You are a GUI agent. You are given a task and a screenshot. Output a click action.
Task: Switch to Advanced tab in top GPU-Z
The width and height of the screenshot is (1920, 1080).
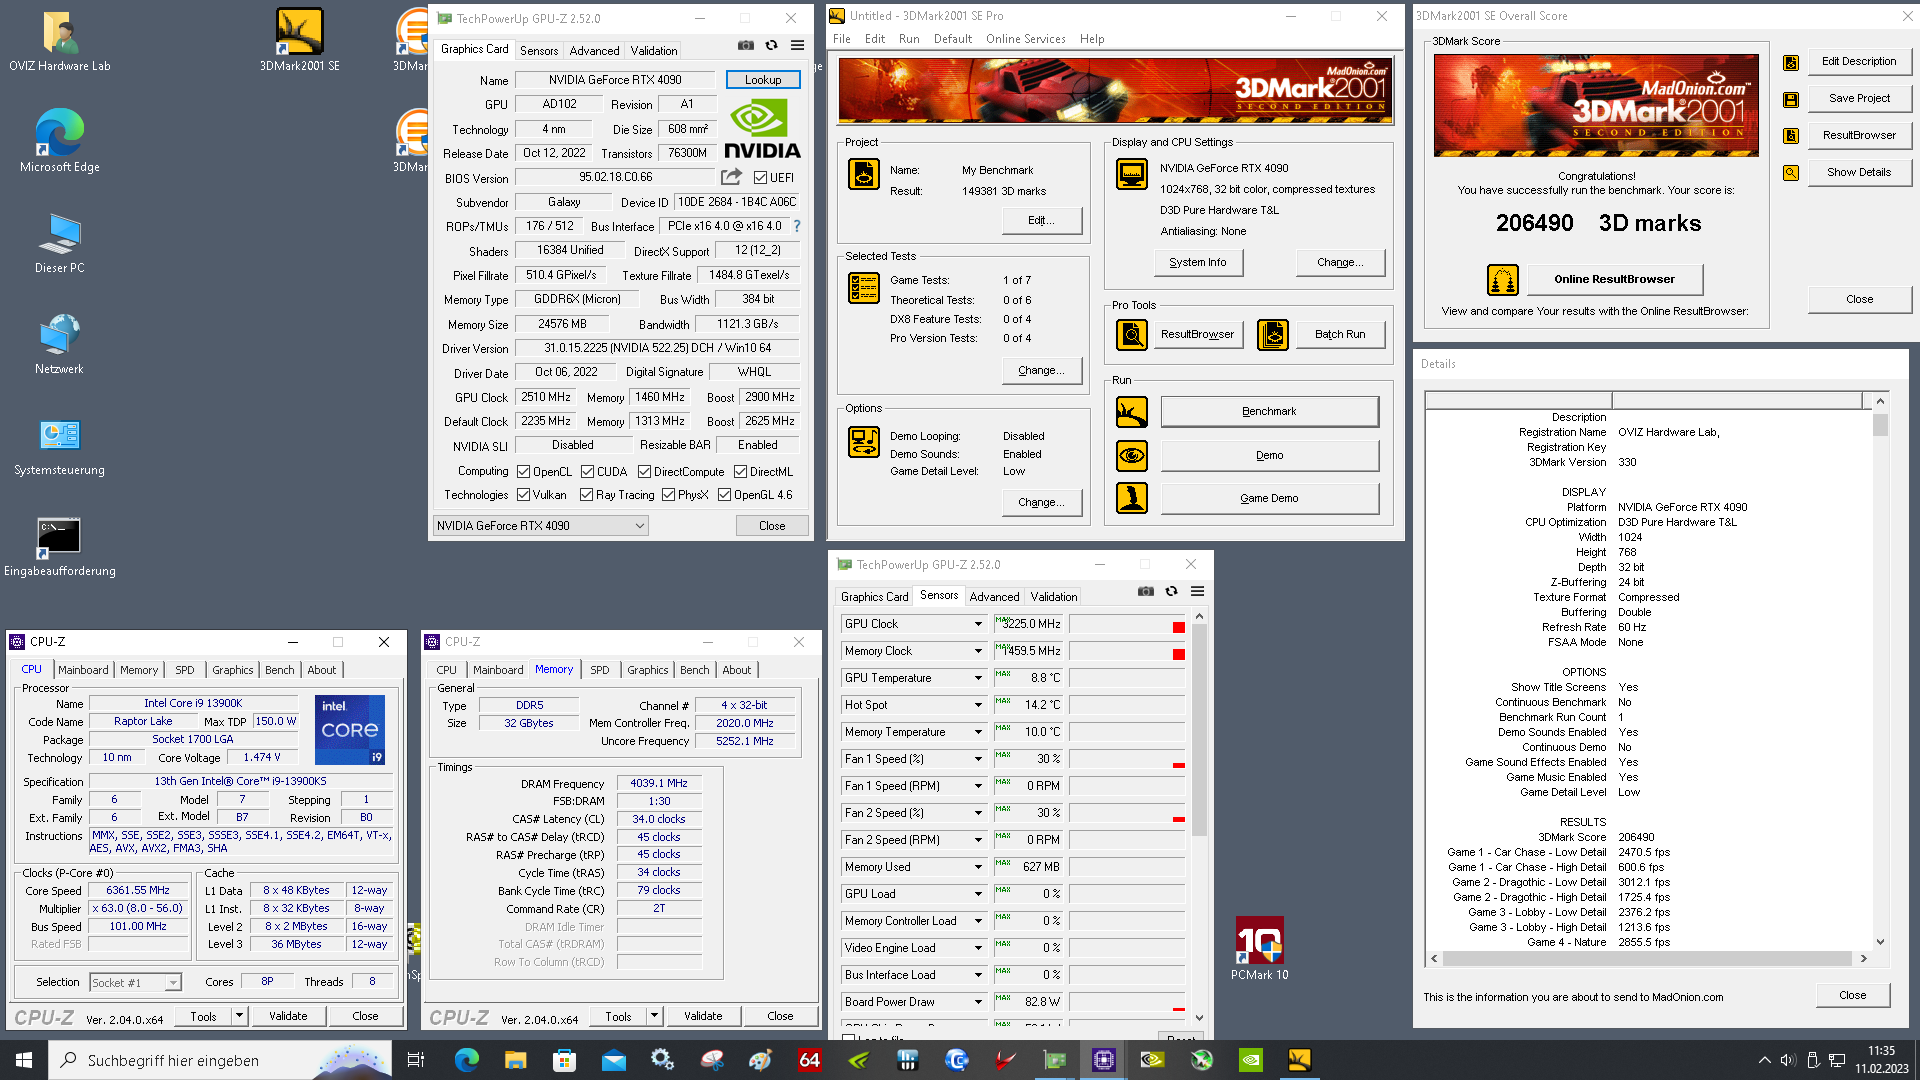595,51
